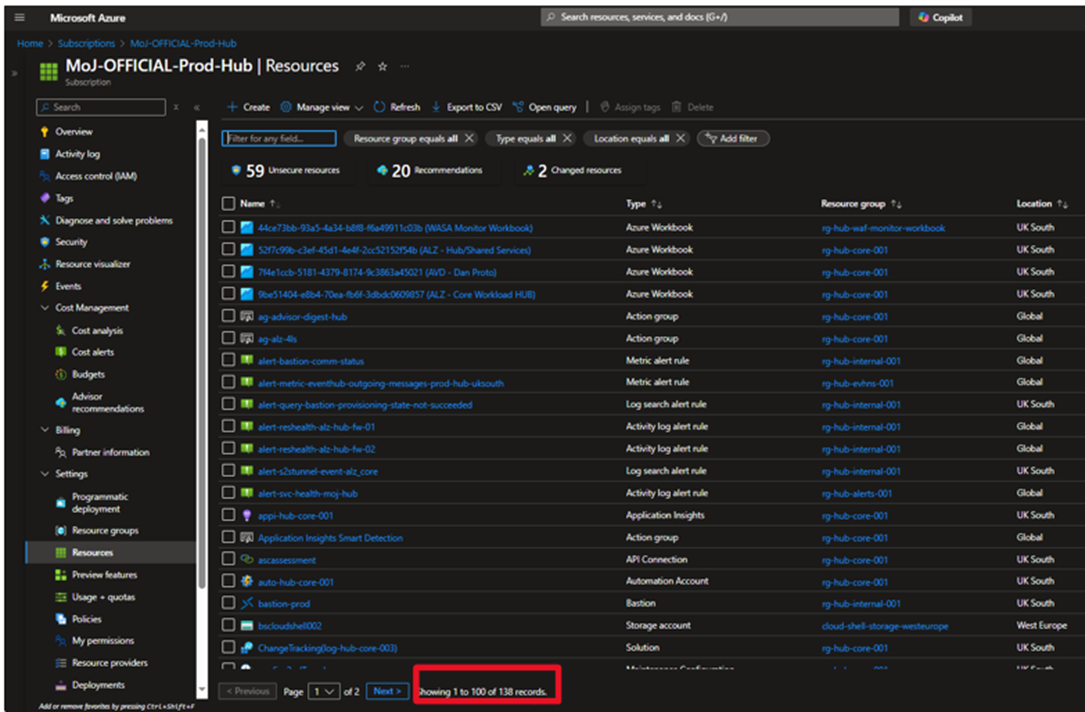Viewport: 1085px width, 712px height.
Task: Click the bastion-prod resource icon
Action: (x=247, y=603)
